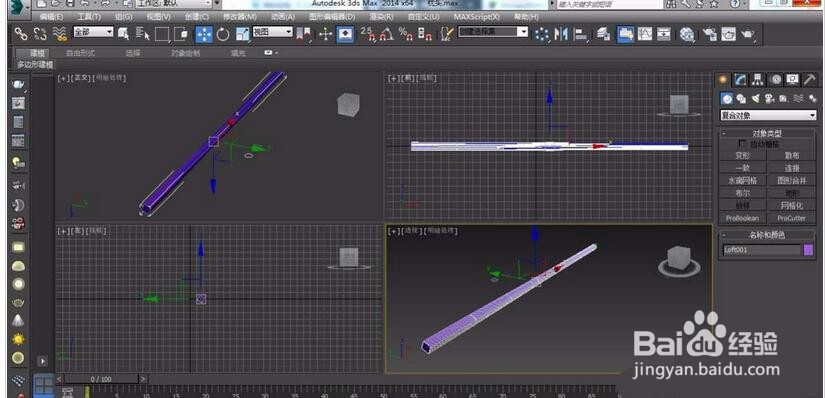Open the 工具(T) menu
This screenshot has width=825, height=398.
pyautogui.click(x=89, y=17)
